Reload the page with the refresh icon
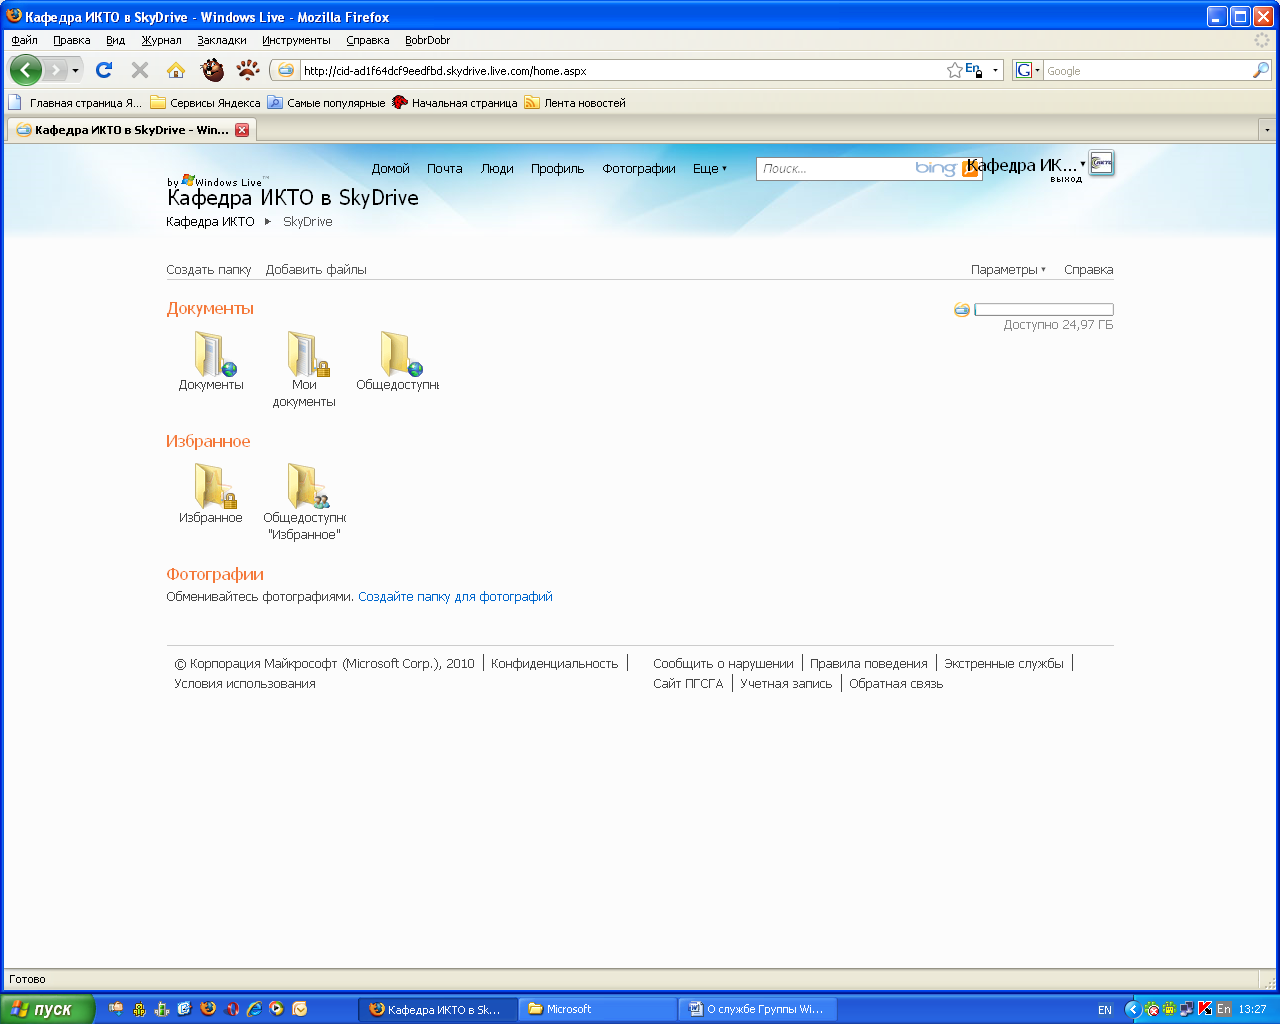Screen dimensions: 1280x1024 (104, 70)
